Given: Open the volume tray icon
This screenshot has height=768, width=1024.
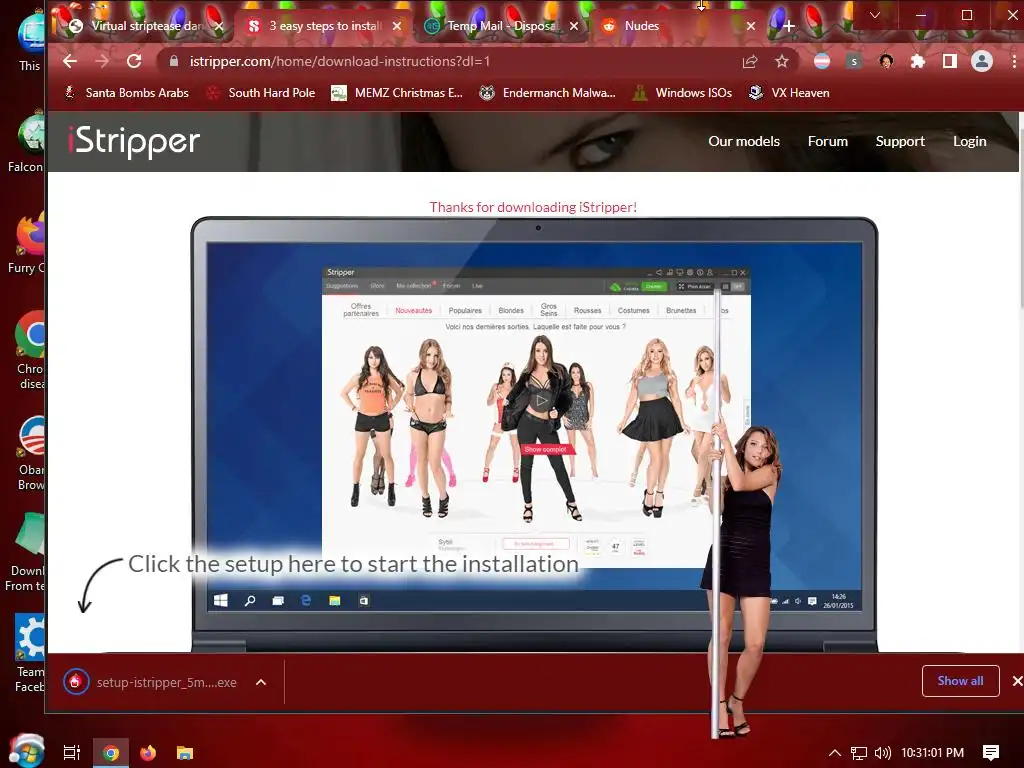Looking at the screenshot, I should (x=882, y=752).
